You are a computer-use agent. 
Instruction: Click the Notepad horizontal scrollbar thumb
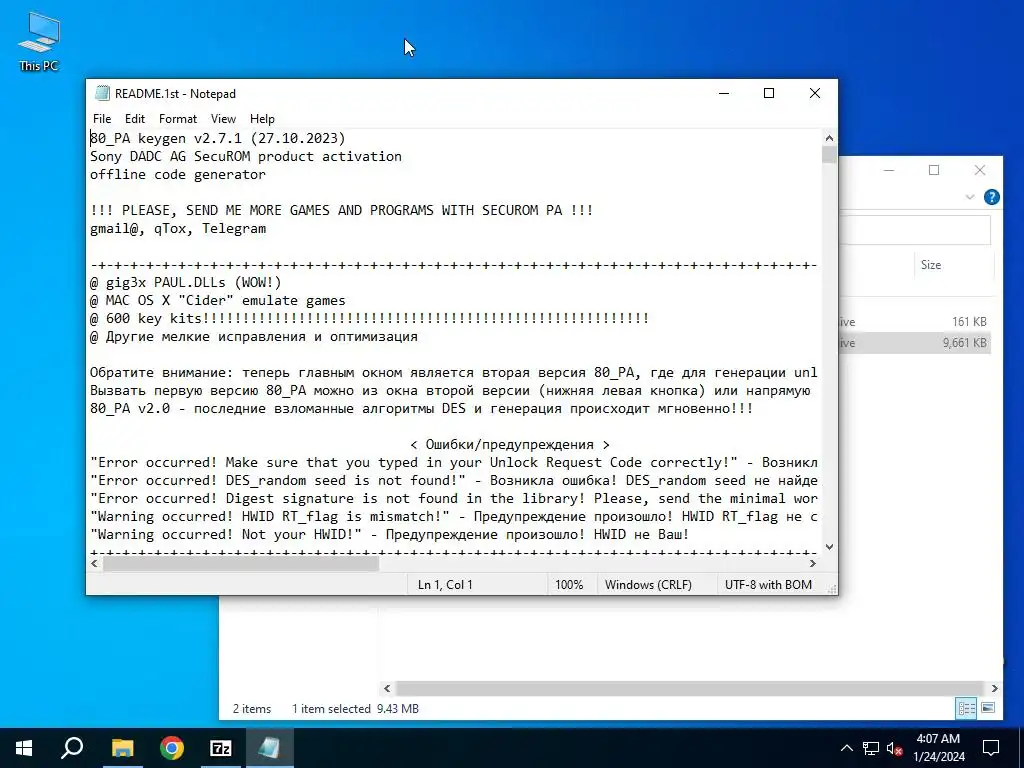[x=240, y=563]
